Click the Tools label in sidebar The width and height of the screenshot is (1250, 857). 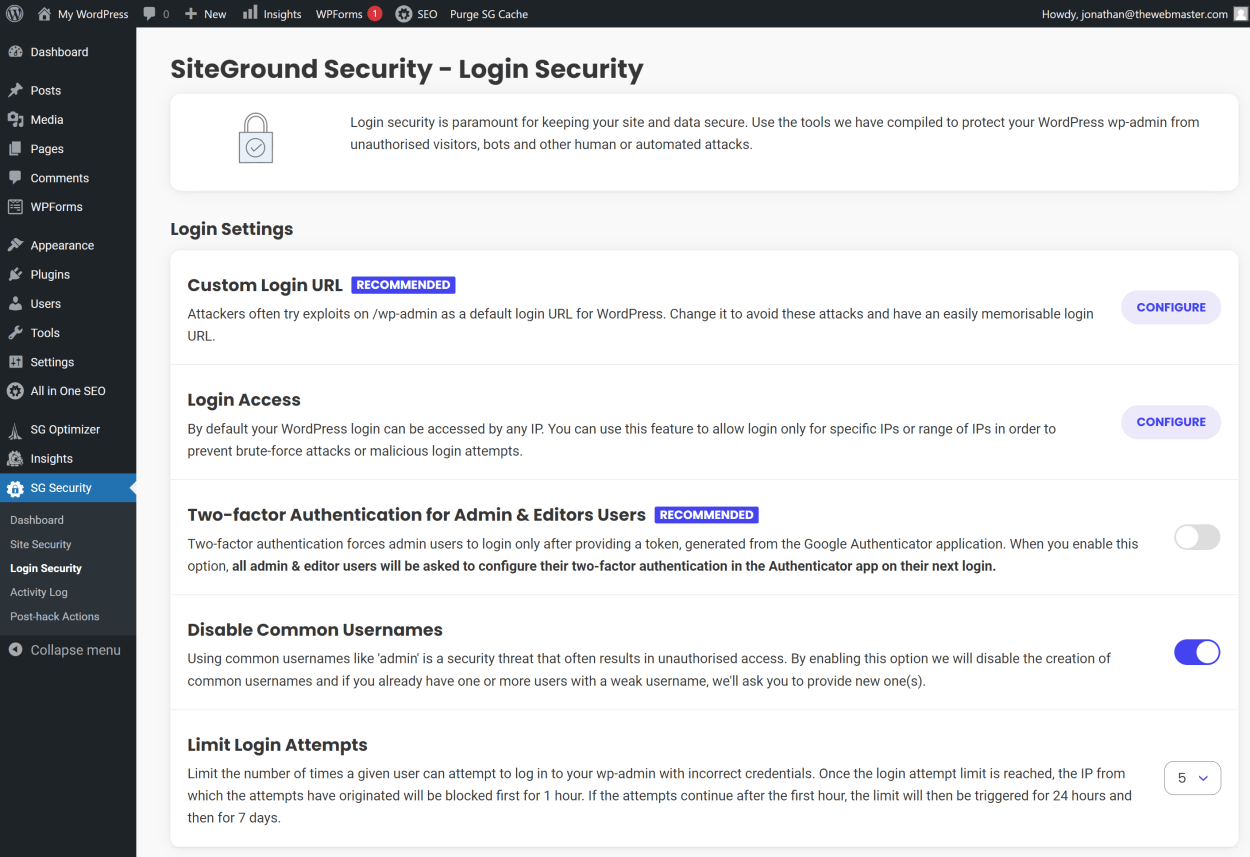(x=45, y=333)
